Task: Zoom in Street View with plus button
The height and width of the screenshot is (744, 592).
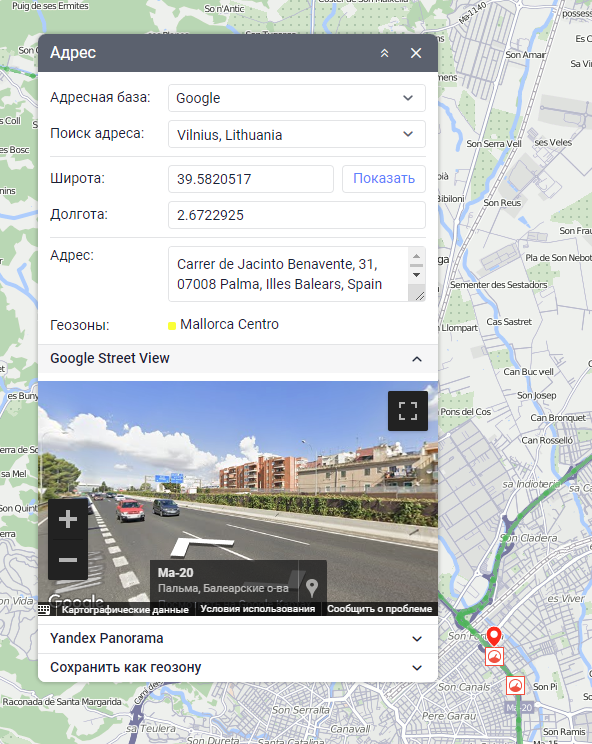Action: pos(68,519)
